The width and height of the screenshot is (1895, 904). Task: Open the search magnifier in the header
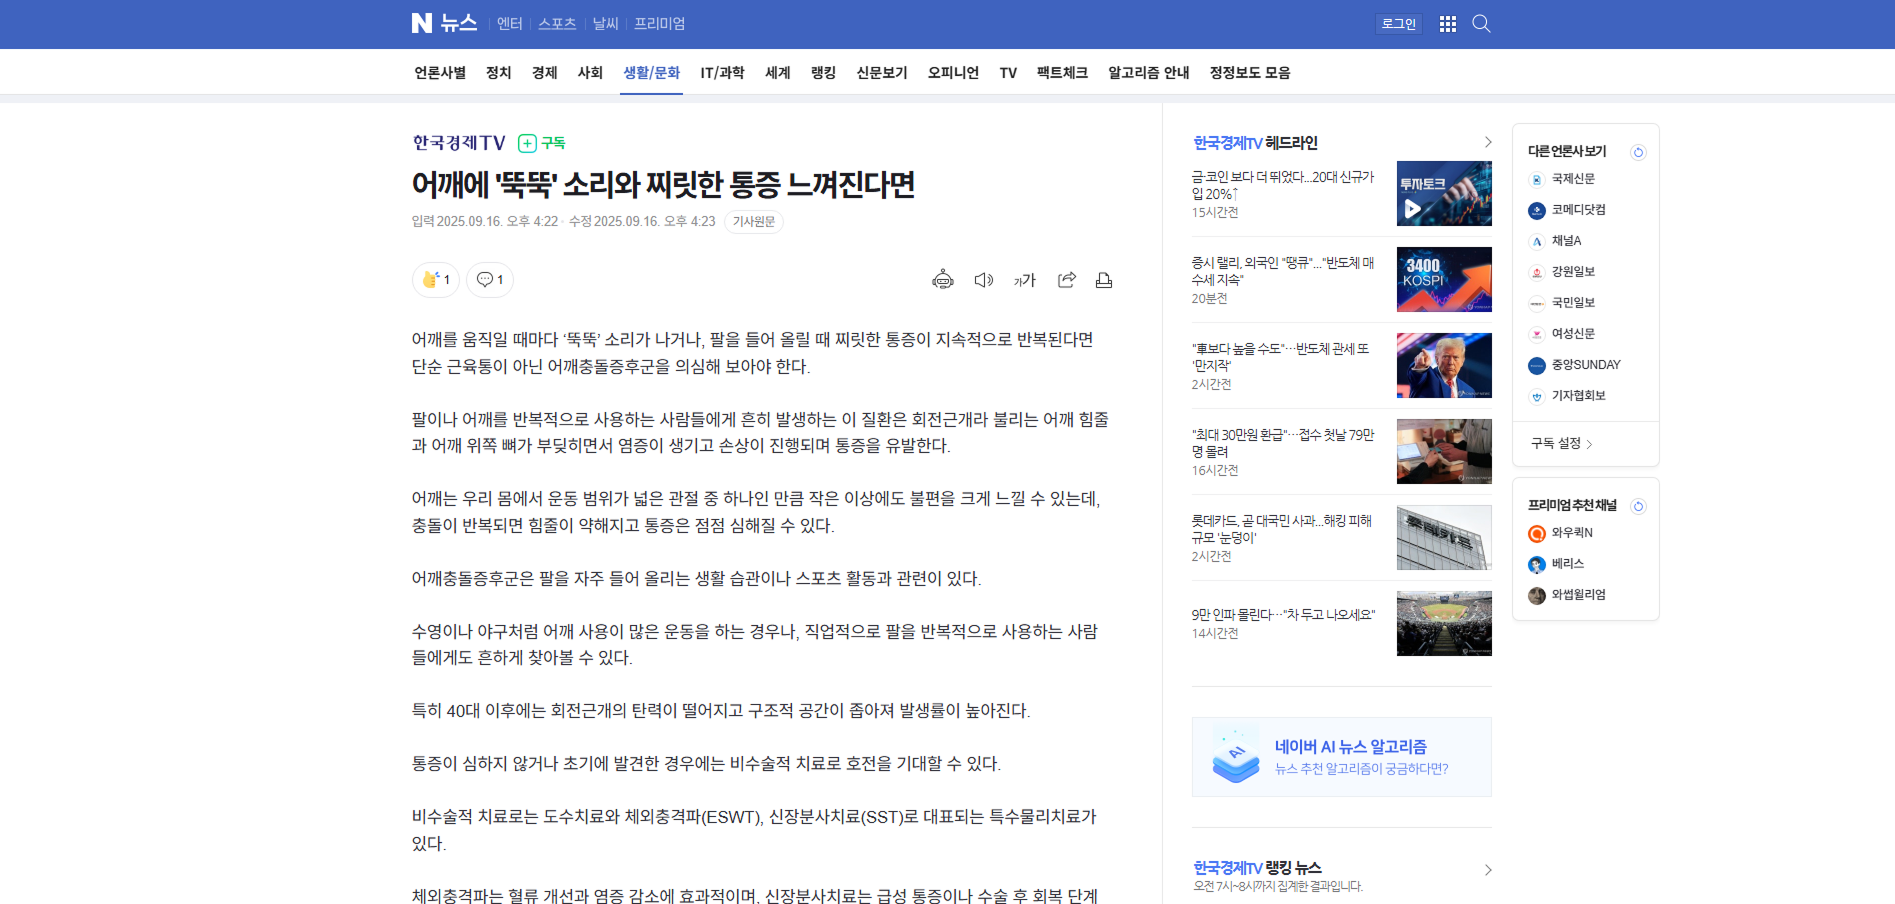[1481, 24]
